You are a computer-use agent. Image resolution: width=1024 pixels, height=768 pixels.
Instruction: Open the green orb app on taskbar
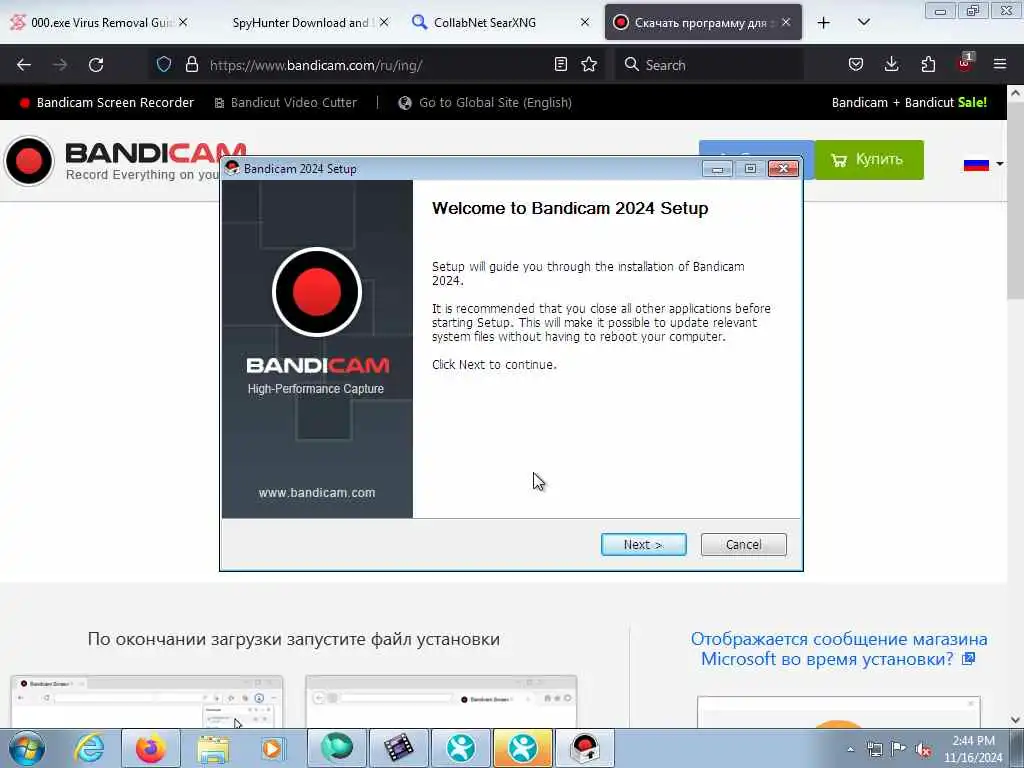(336, 748)
